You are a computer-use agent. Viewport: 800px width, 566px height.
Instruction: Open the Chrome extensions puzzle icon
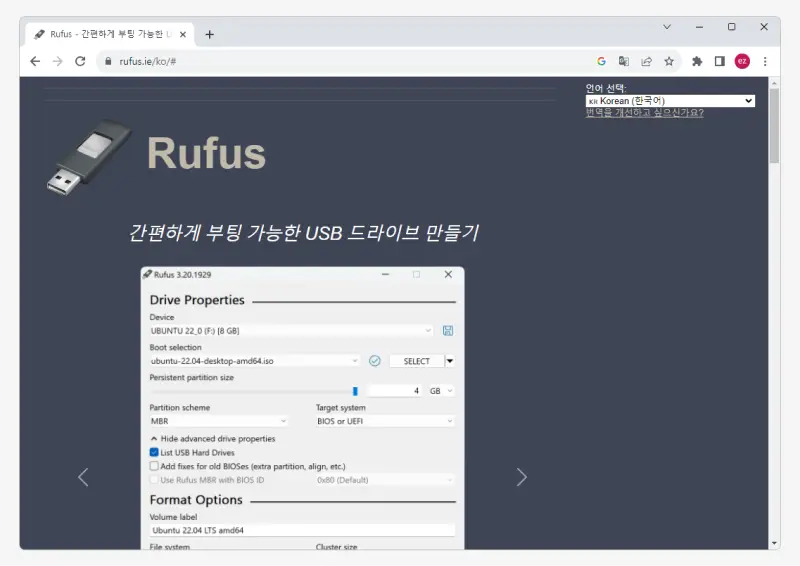[x=697, y=61]
